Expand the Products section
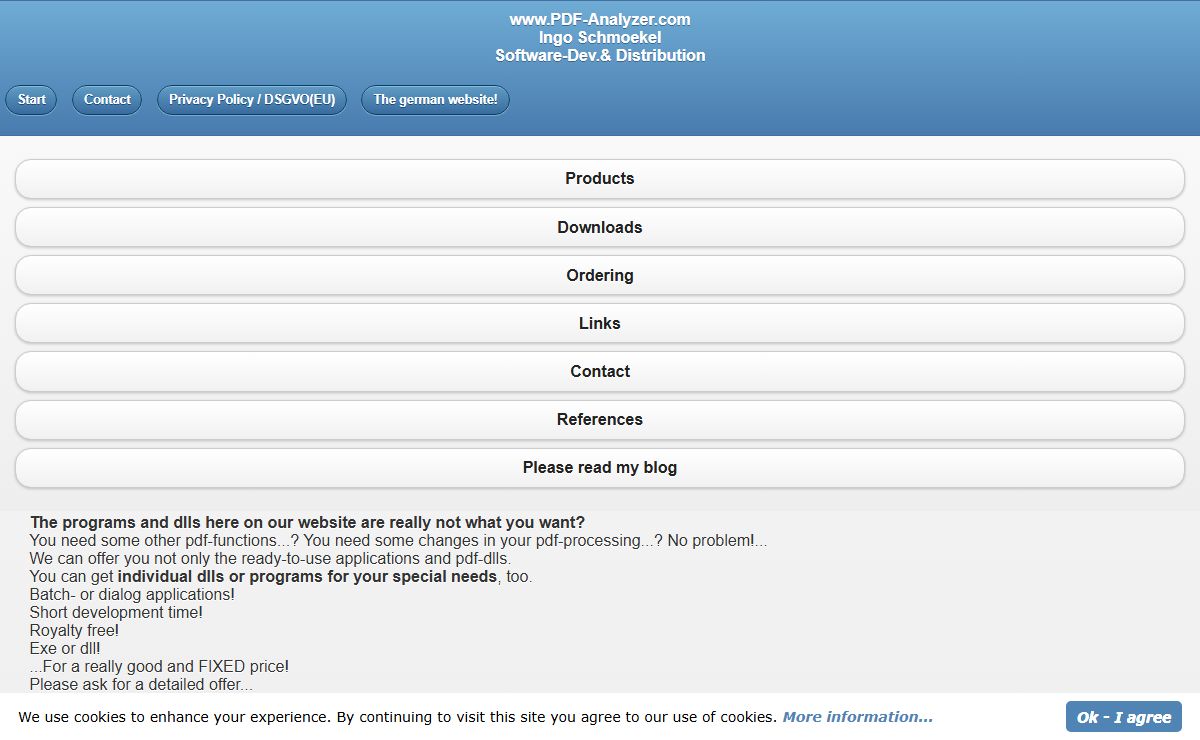 (600, 179)
